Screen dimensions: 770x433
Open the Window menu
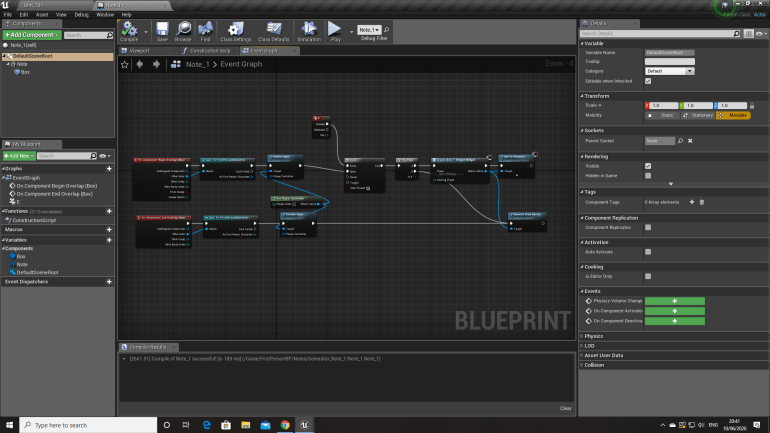click(x=105, y=15)
